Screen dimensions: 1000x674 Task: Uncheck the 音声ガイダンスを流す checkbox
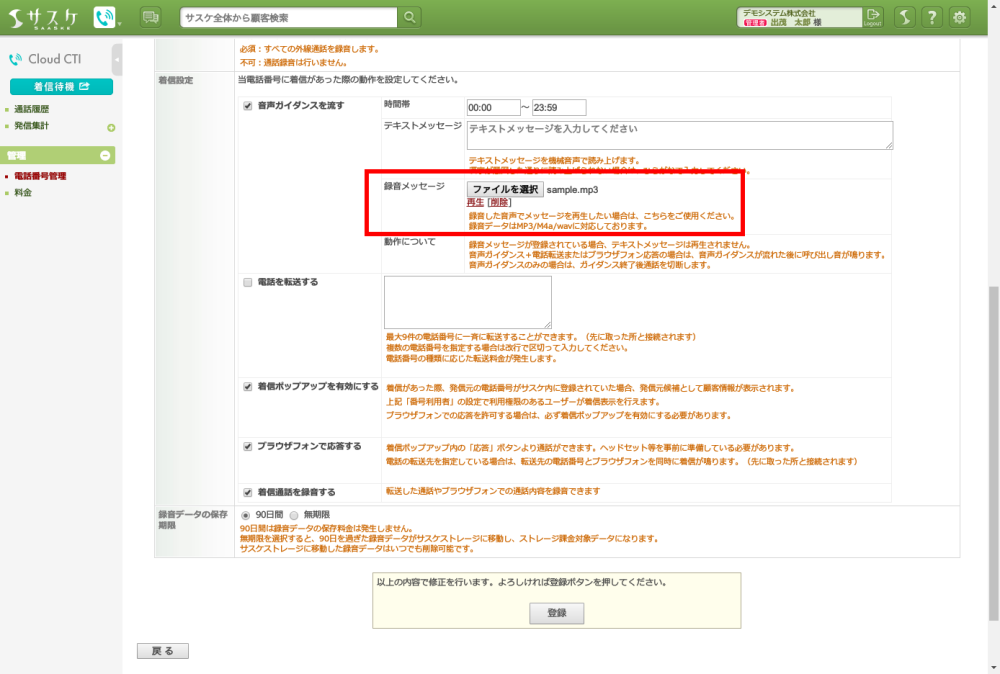pyautogui.click(x=248, y=105)
